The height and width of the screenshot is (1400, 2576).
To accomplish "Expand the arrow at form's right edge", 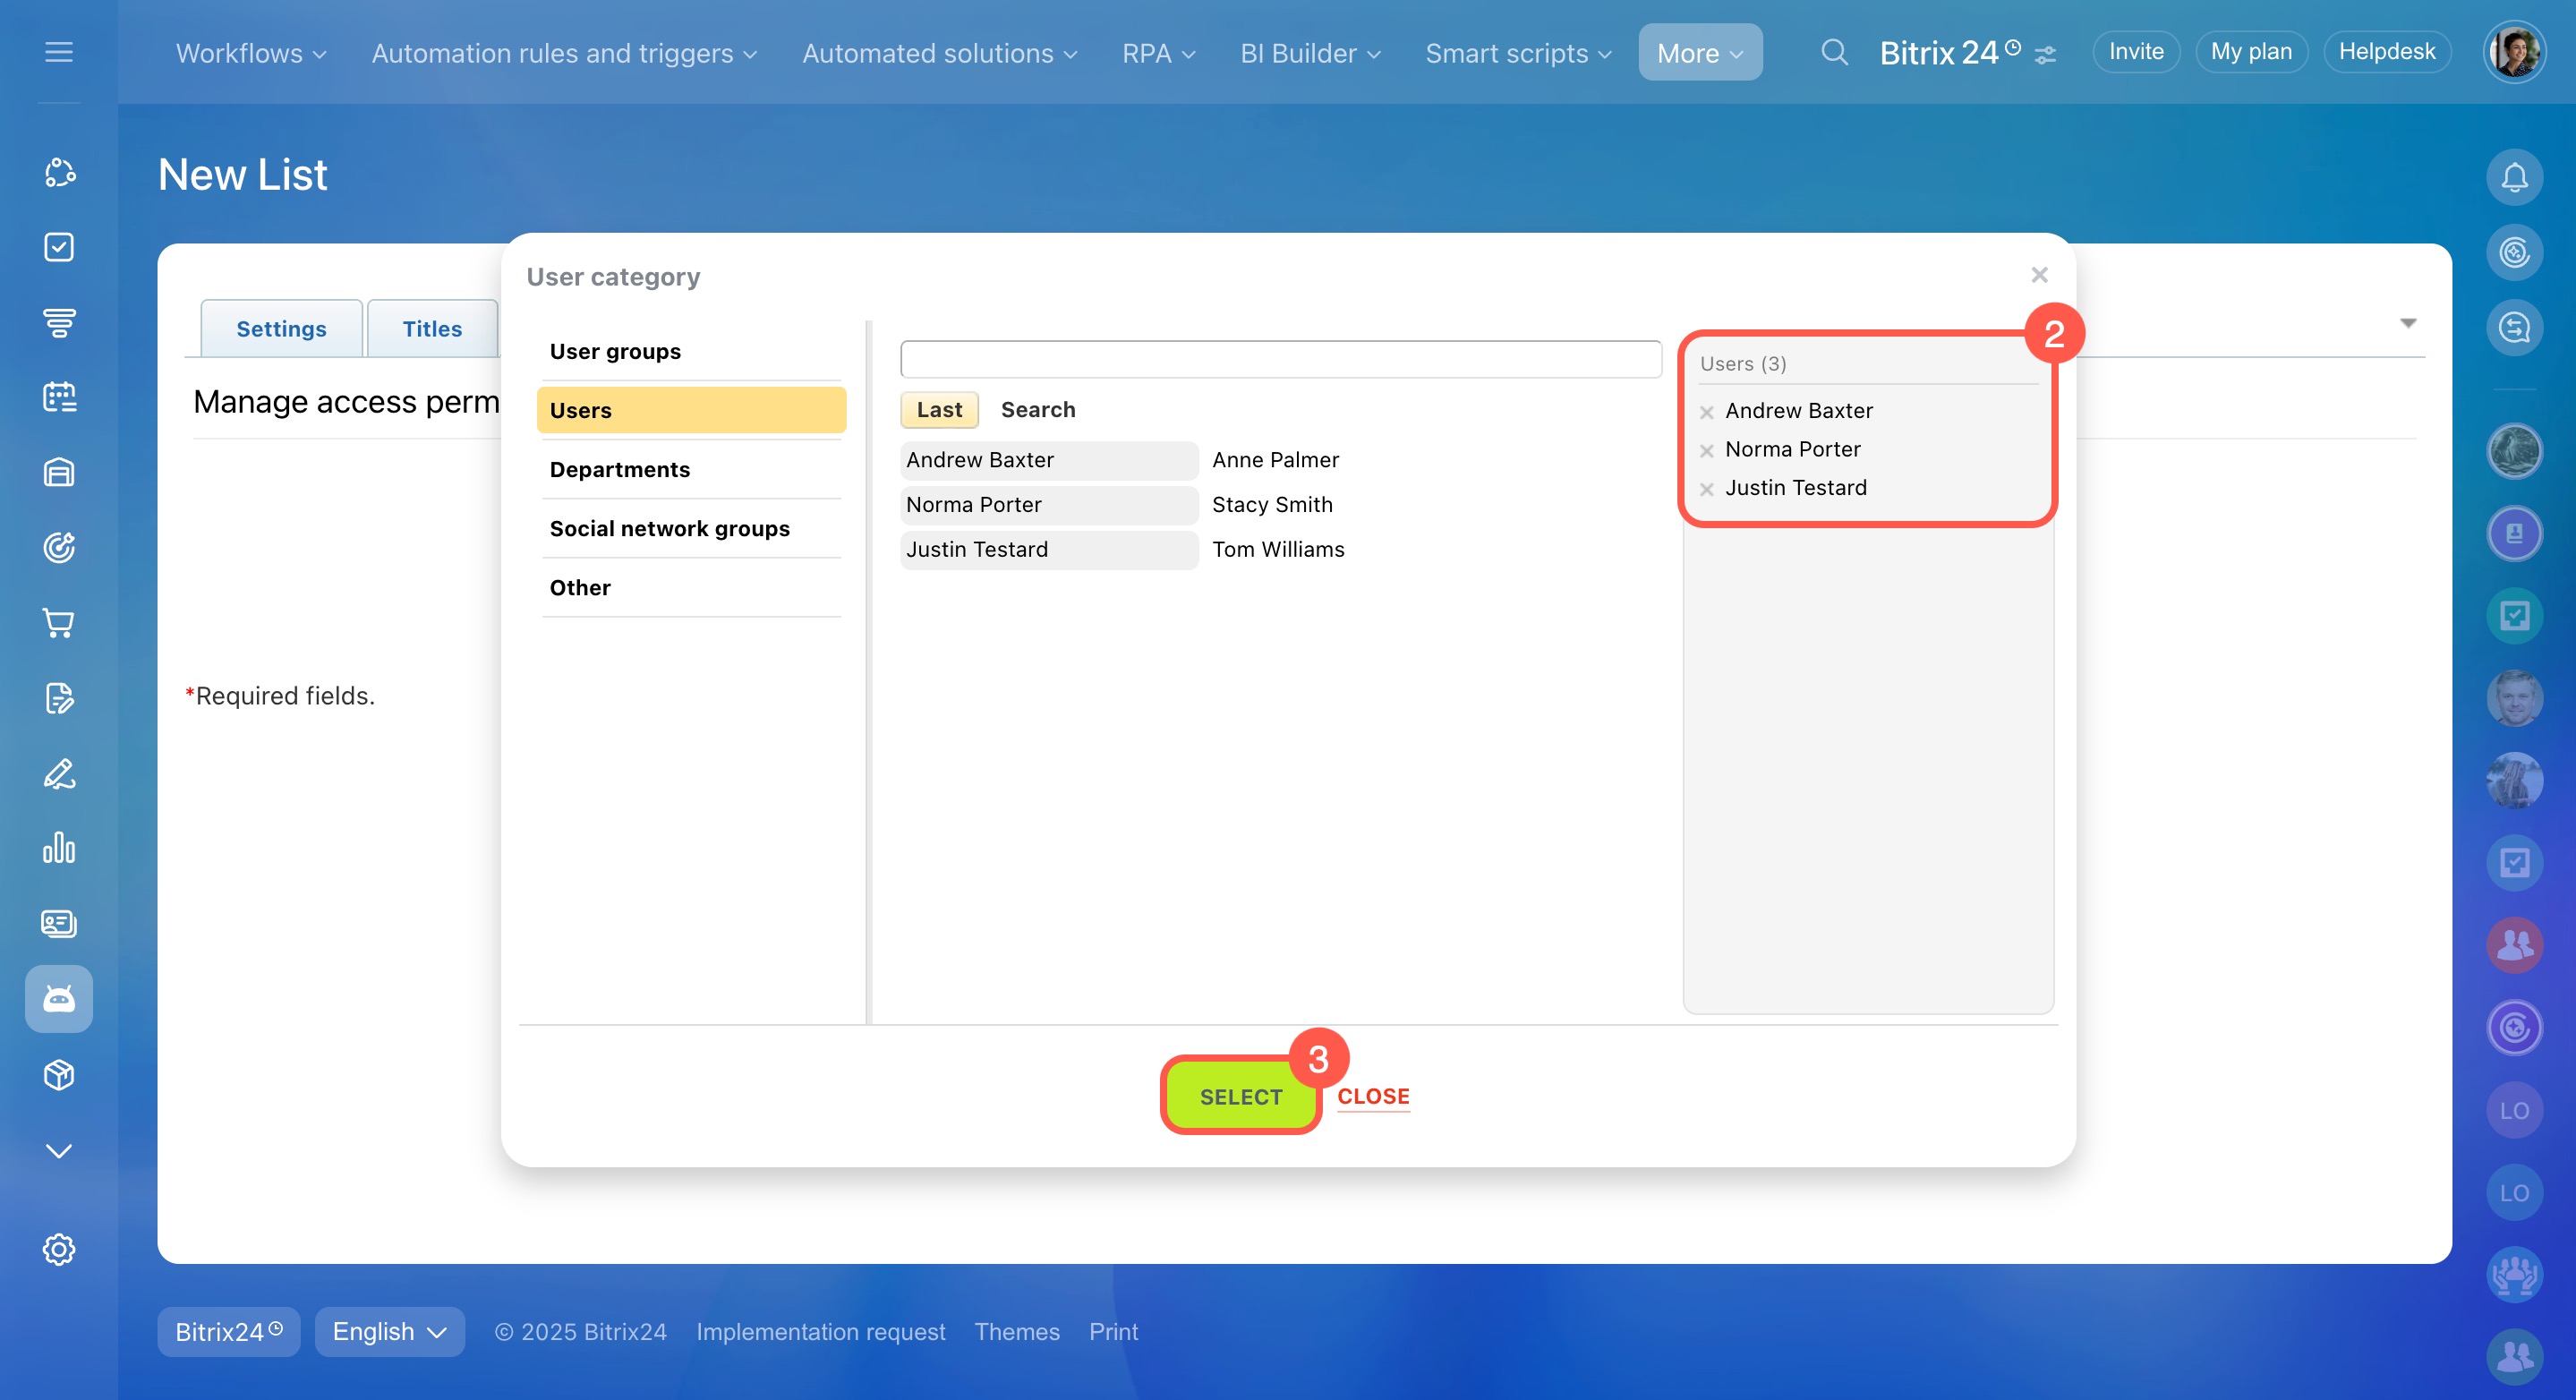I will [x=2407, y=323].
